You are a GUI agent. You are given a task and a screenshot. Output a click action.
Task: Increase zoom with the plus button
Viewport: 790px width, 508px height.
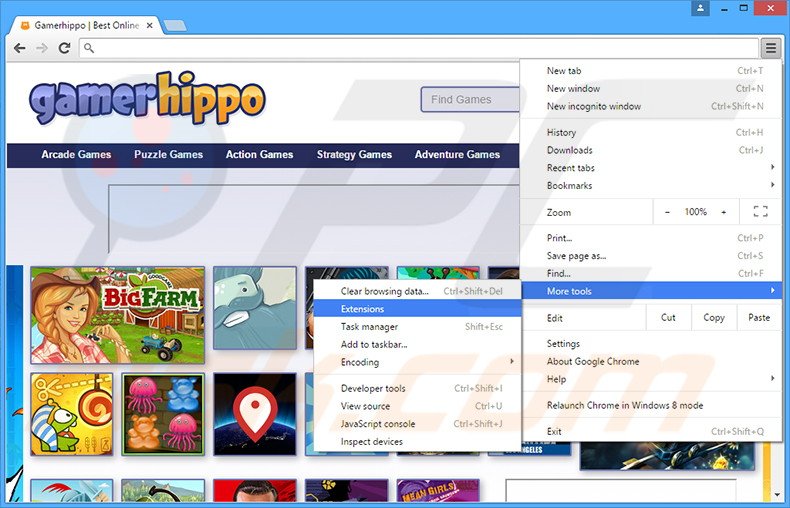pyautogui.click(x=723, y=212)
